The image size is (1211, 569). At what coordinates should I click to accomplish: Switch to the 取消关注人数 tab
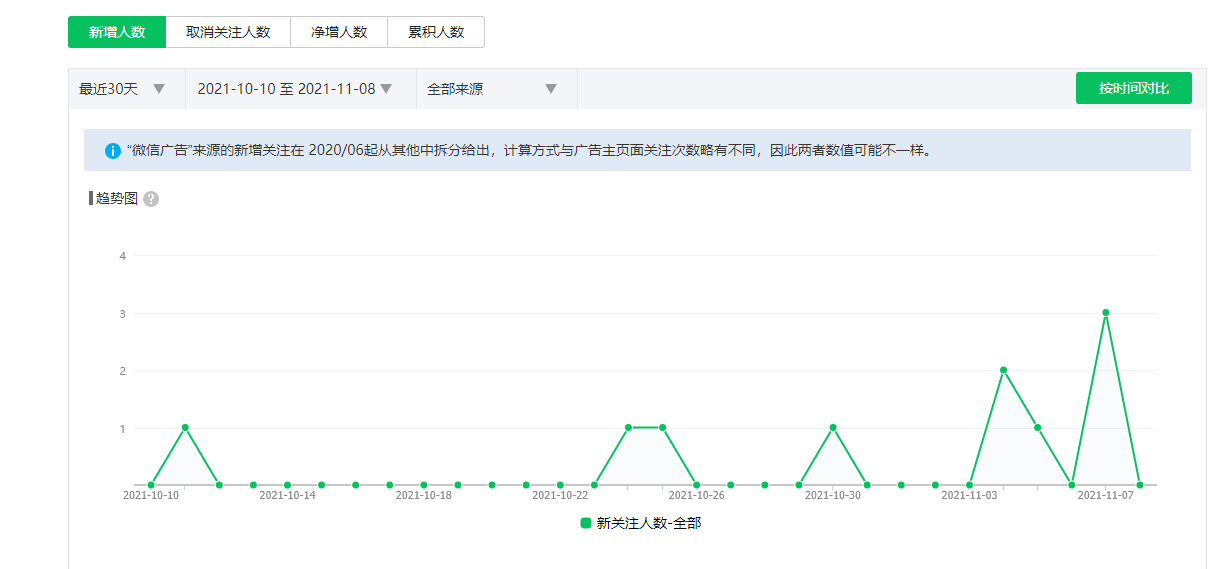pyautogui.click(x=228, y=32)
